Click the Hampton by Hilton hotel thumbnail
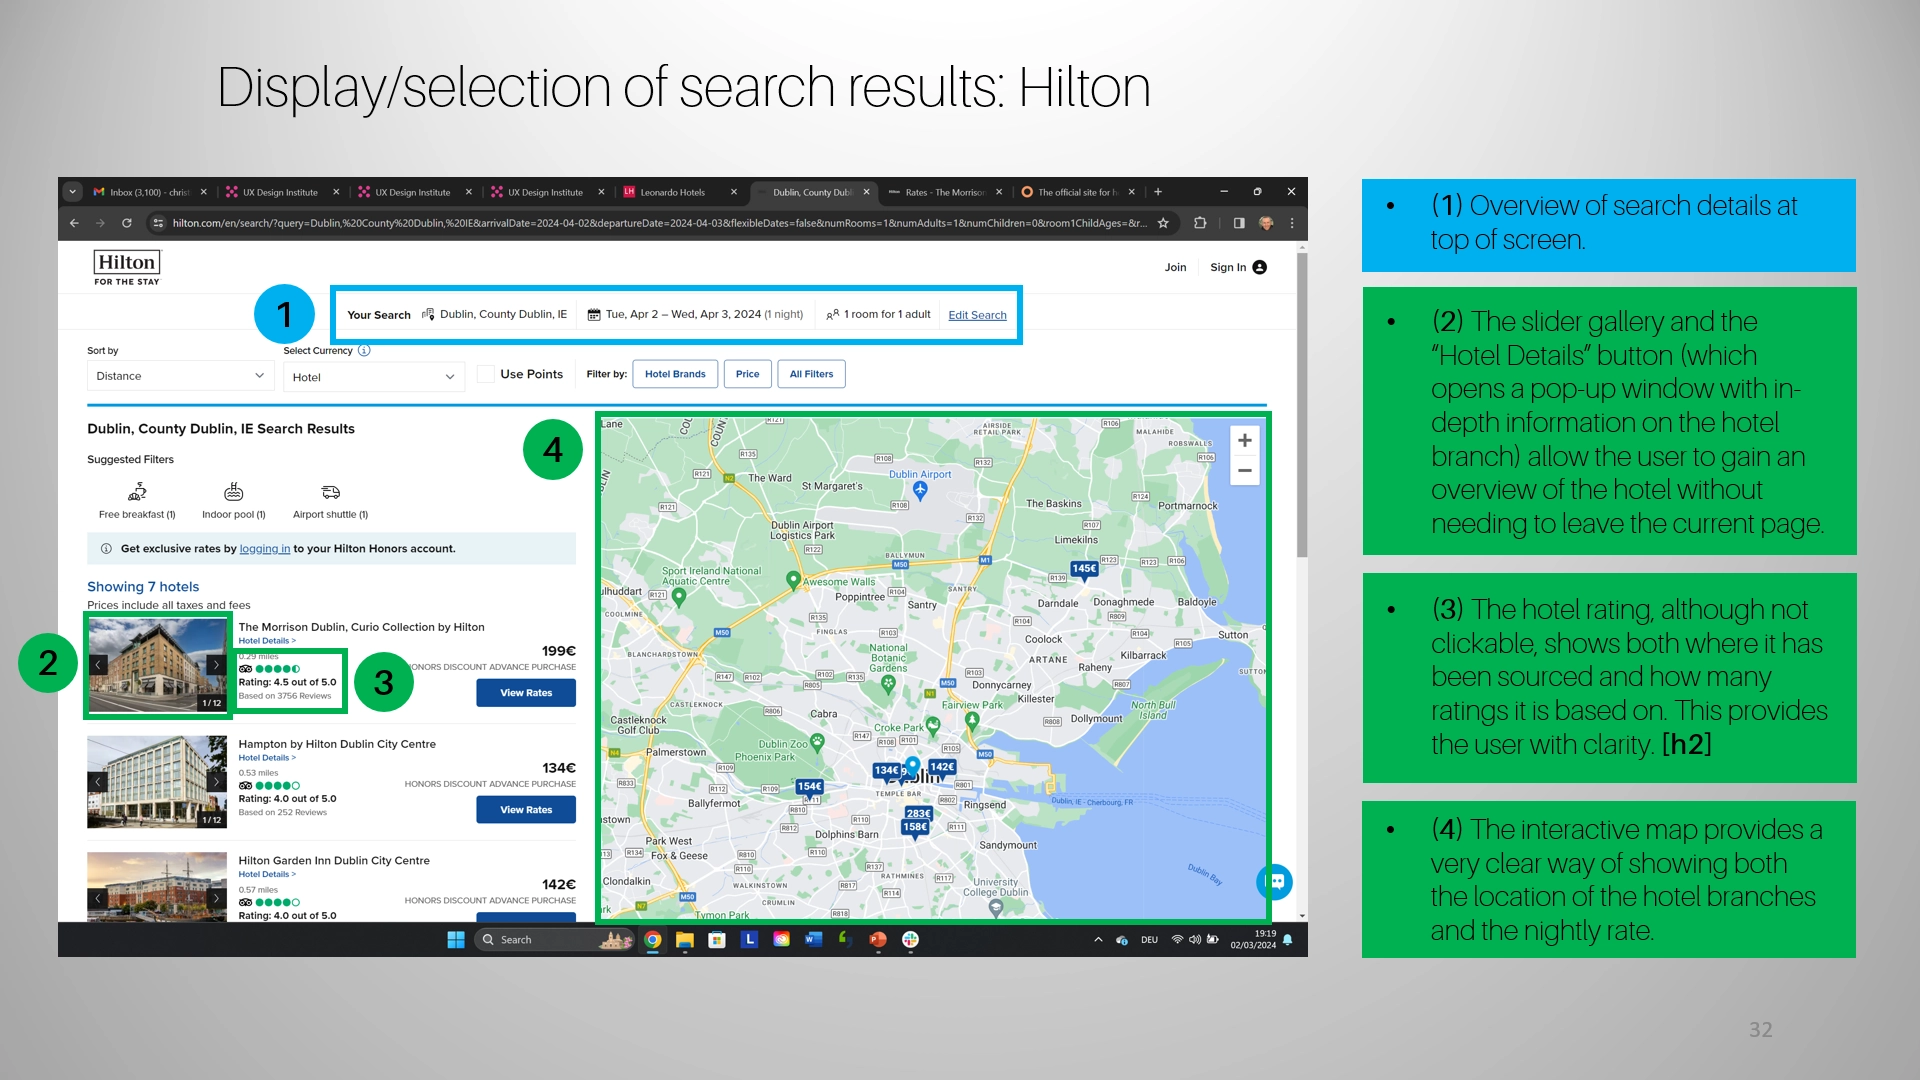Screen dimensions: 1920x1080 click(x=157, y=781)
